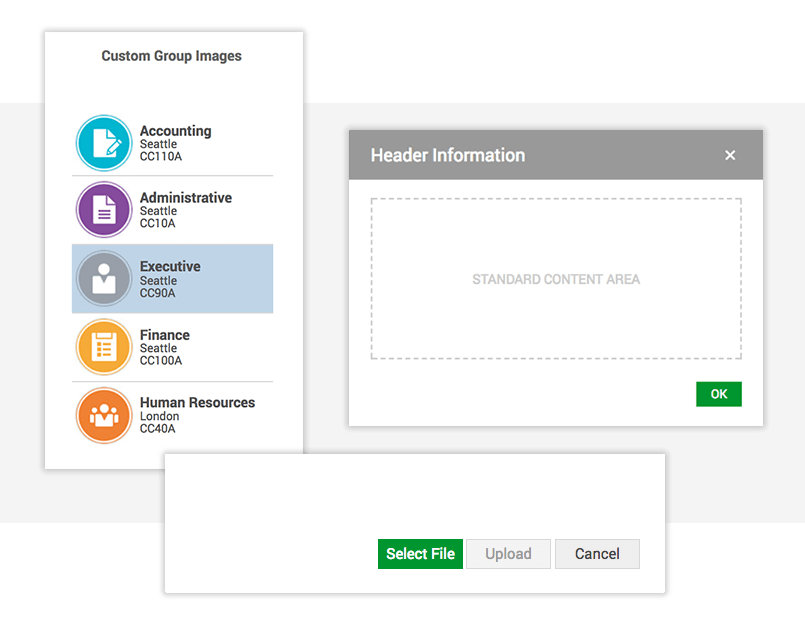Screen dimensions: 805x624
Task: Click the orange Human Resources group icon
Action: (104, 415)
